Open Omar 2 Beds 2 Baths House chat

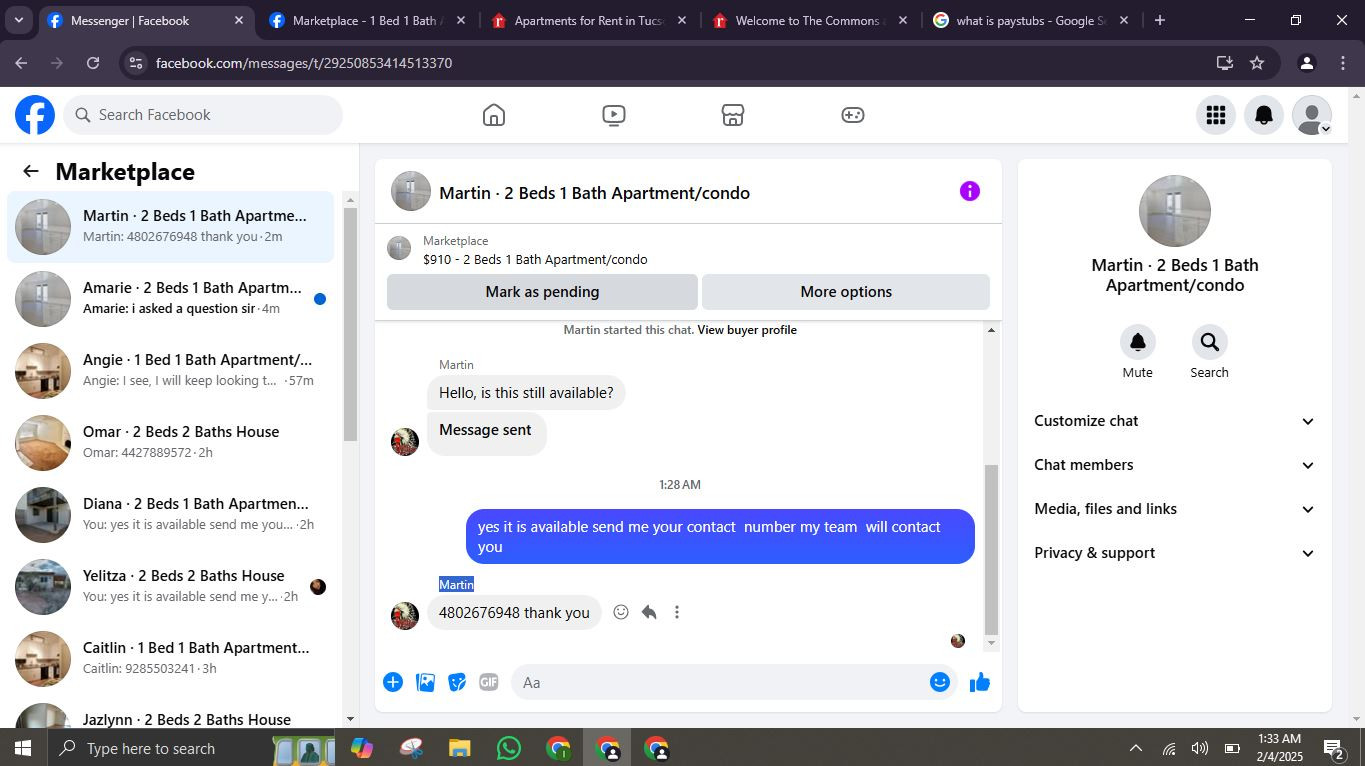point(171,443)
